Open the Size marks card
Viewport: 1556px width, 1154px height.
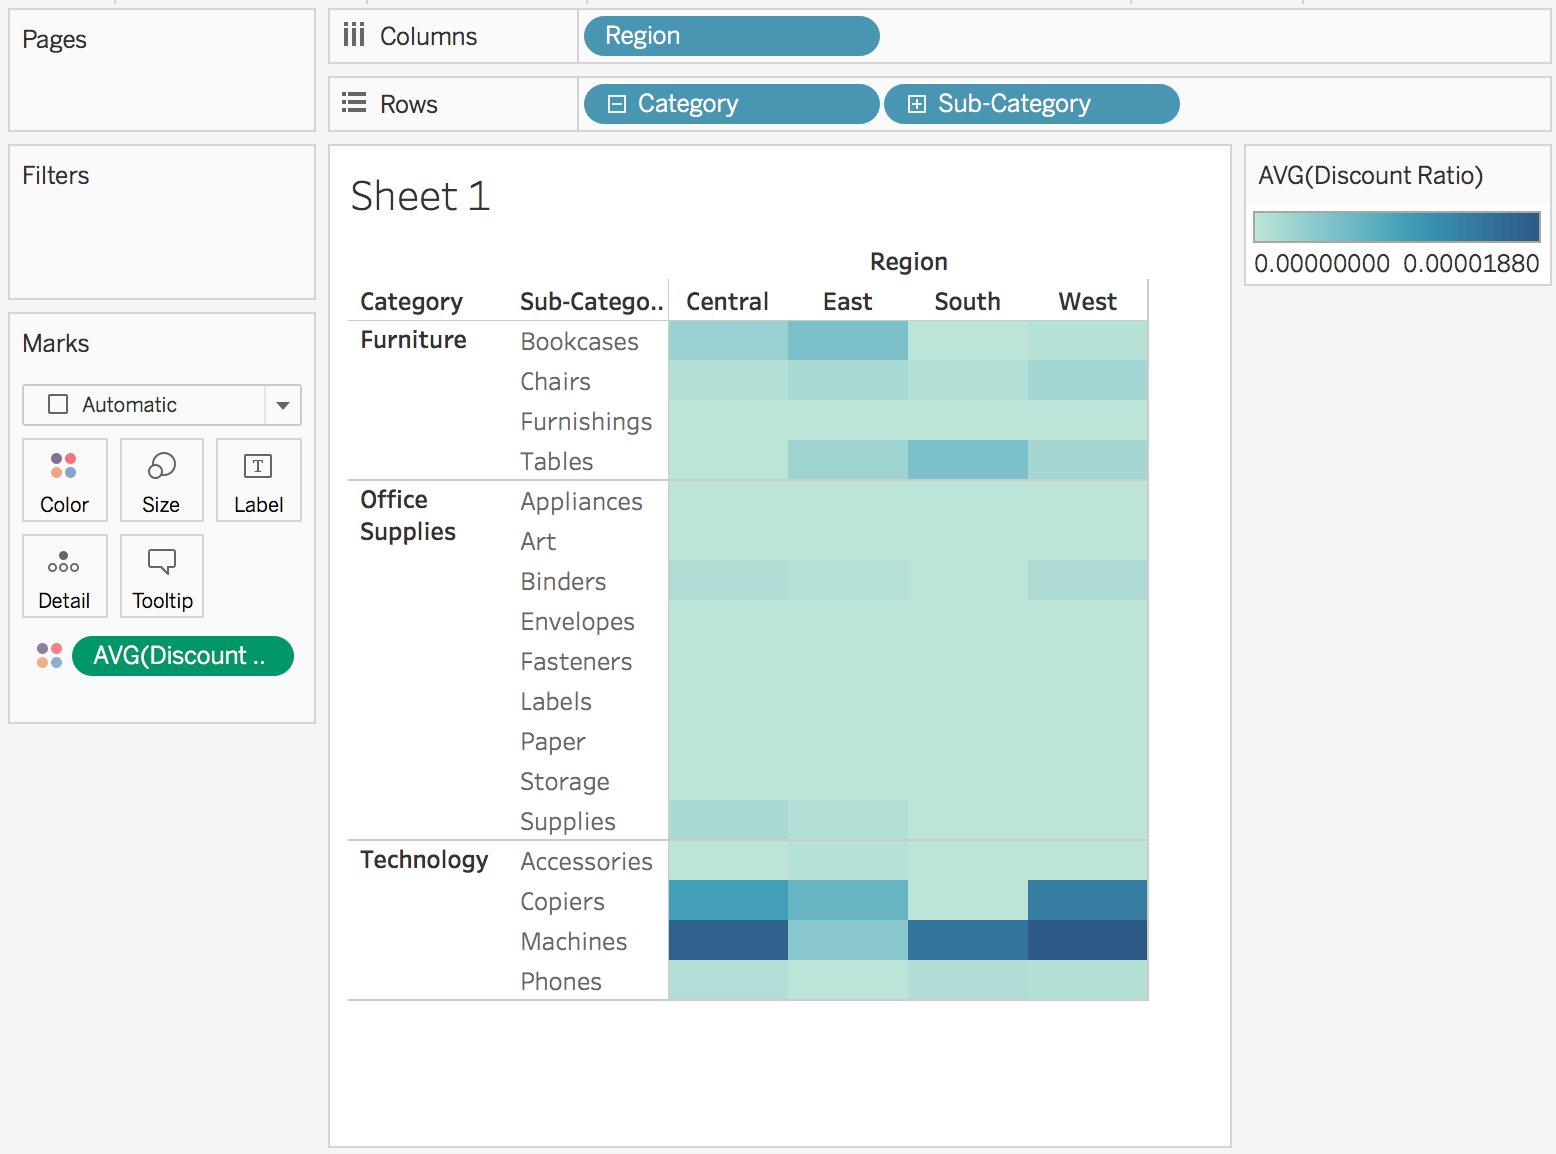click(x=161, y=480)
